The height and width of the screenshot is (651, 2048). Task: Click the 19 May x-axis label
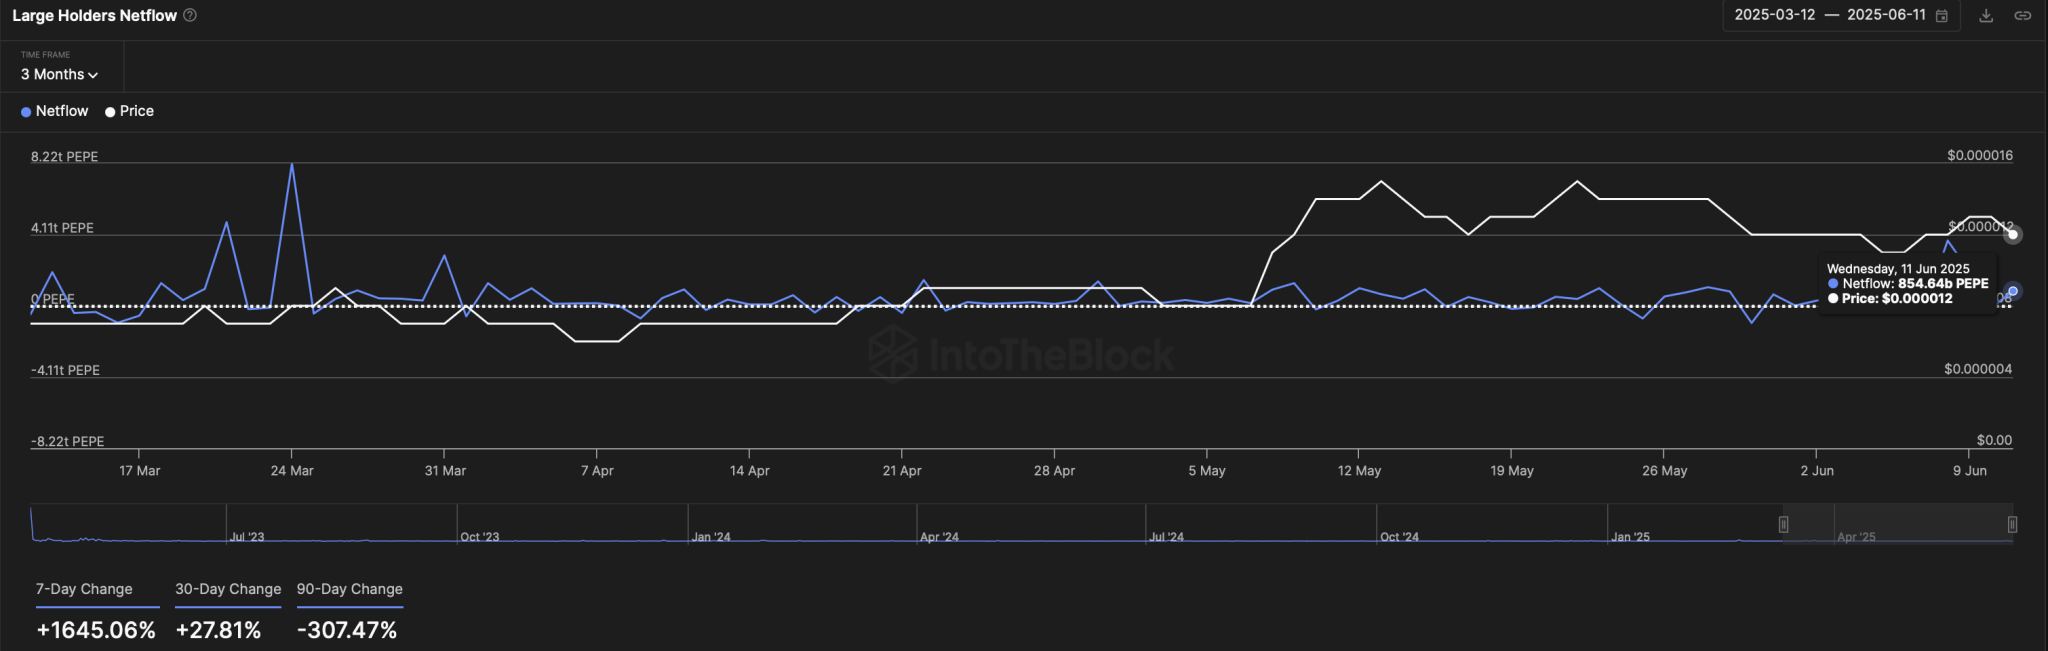[1512, 470]
